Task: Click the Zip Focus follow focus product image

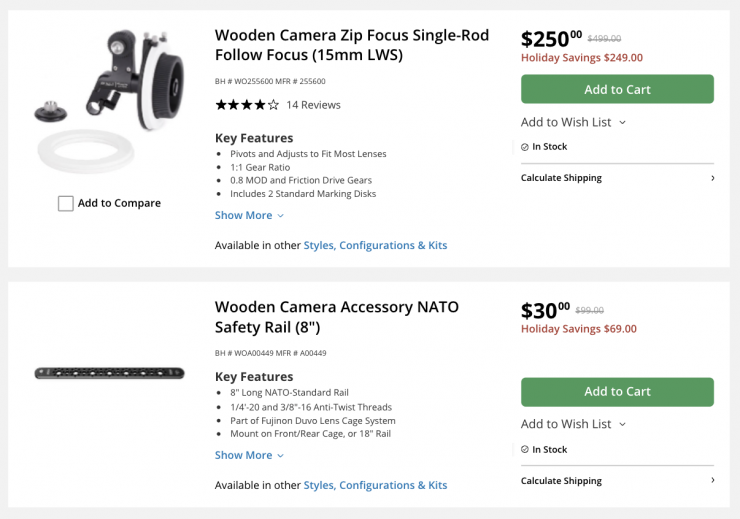Action: (x=108, y=100)
